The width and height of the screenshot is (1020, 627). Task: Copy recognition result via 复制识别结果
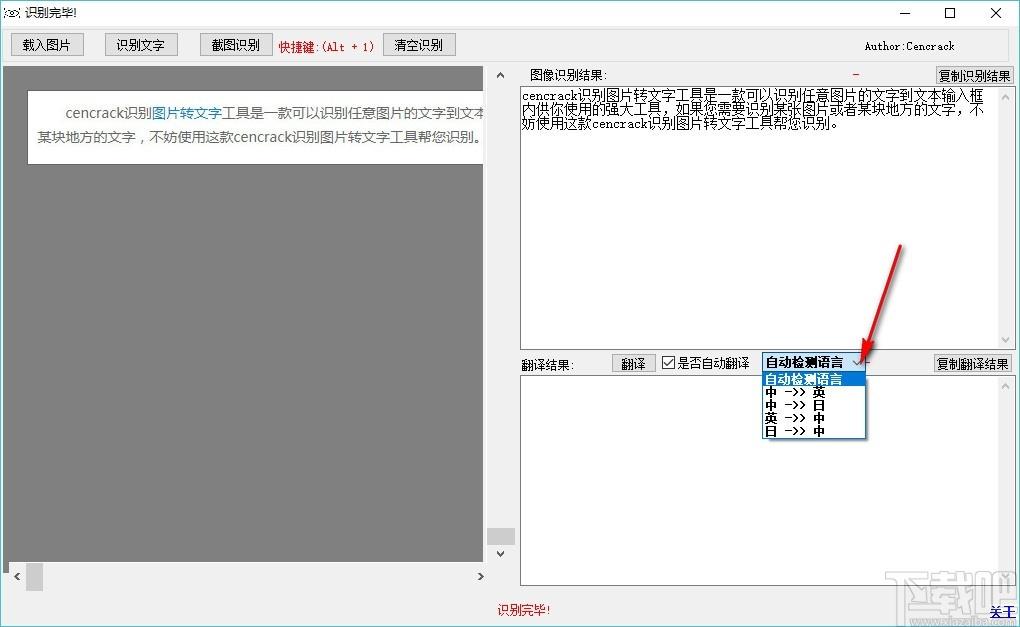[x=974, y=75]
